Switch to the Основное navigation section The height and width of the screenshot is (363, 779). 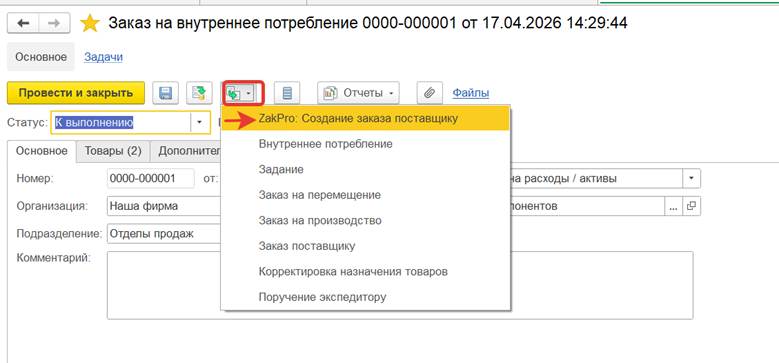(41, 57)
